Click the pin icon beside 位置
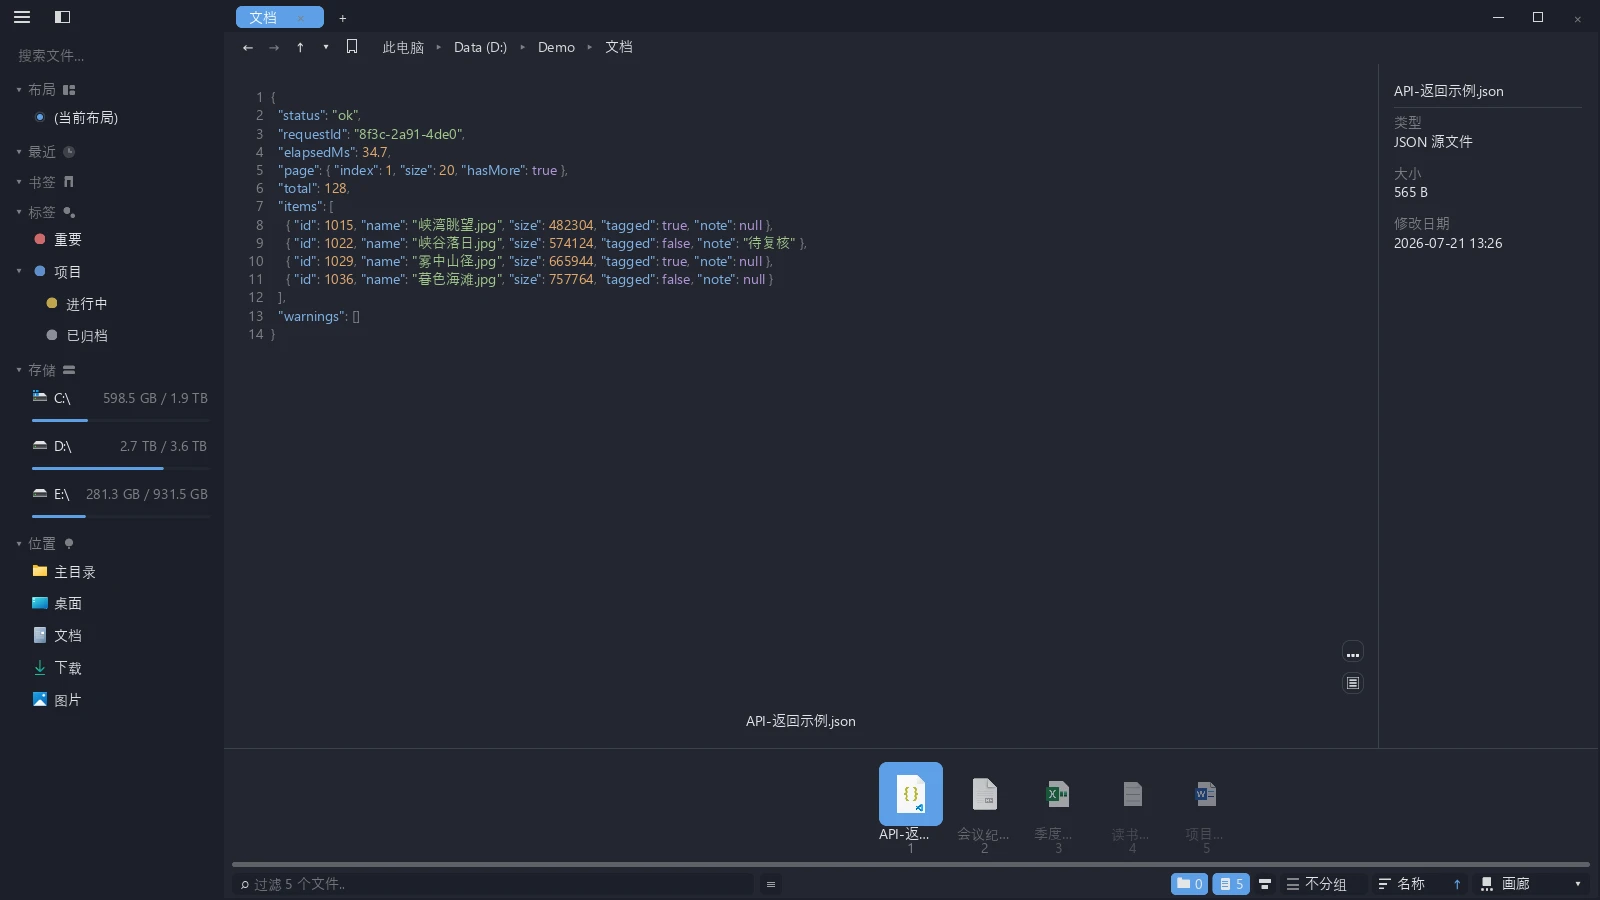The height and width of the screenshot is (900, 1600). 69,544
